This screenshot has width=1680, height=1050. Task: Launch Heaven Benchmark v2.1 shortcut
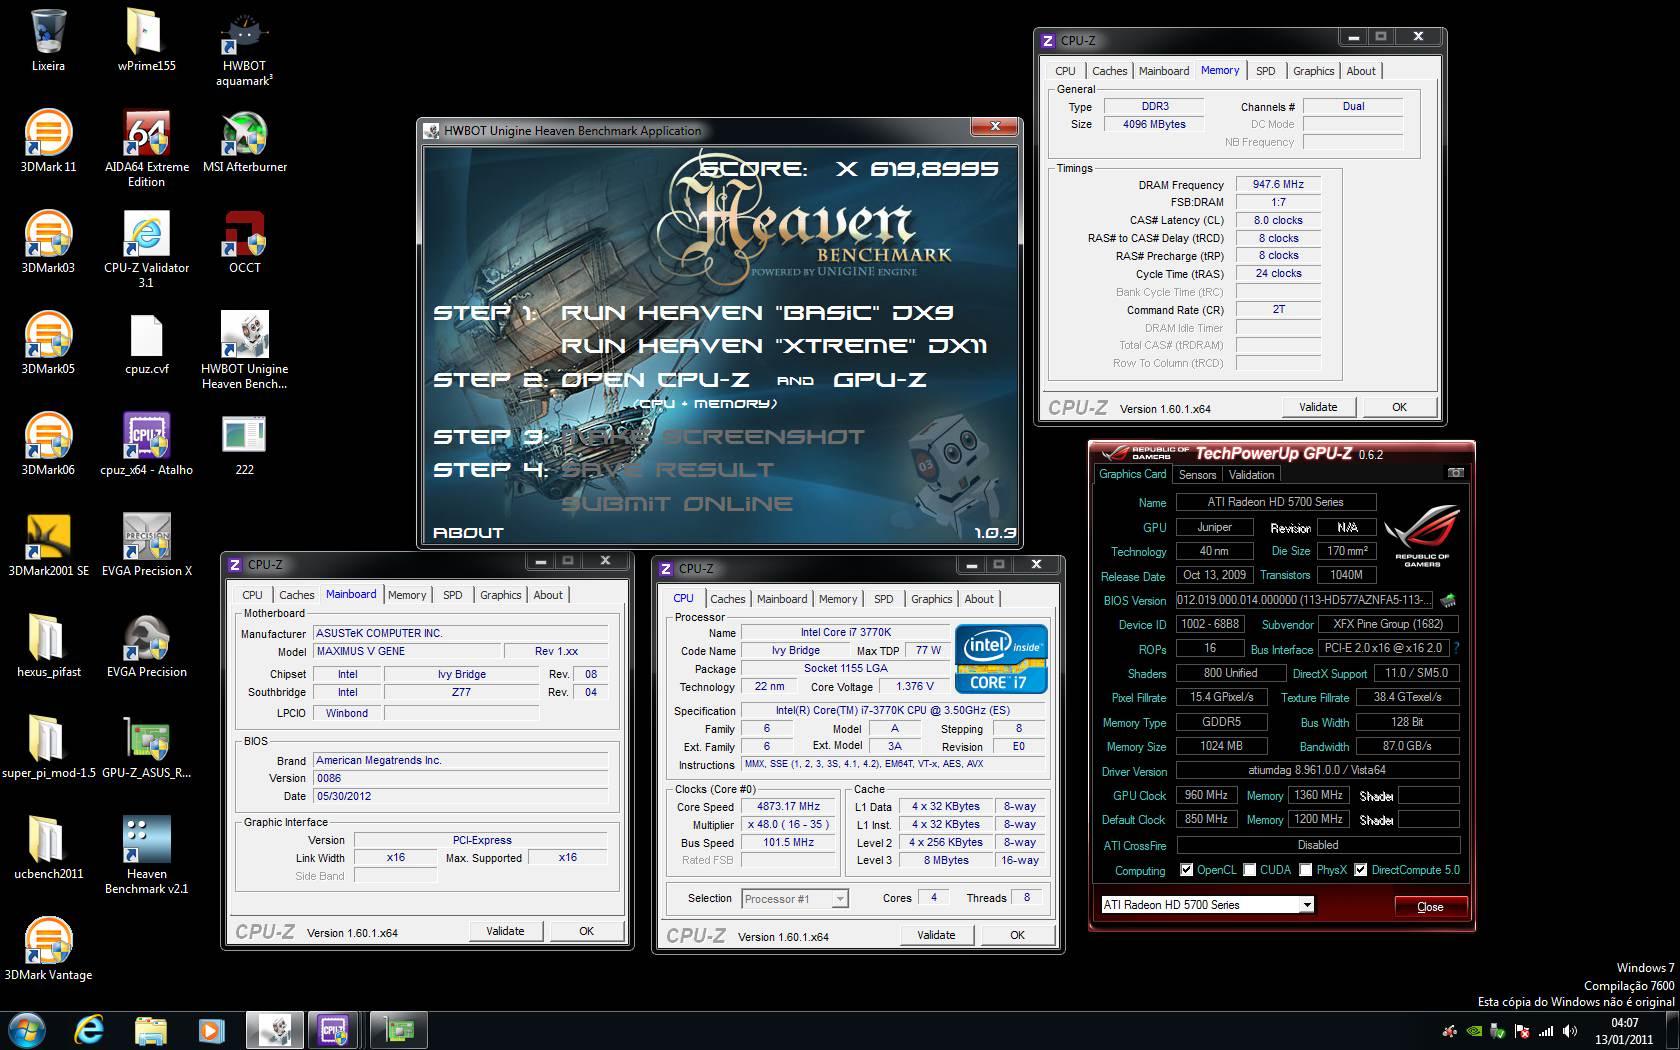click(146, 855)
